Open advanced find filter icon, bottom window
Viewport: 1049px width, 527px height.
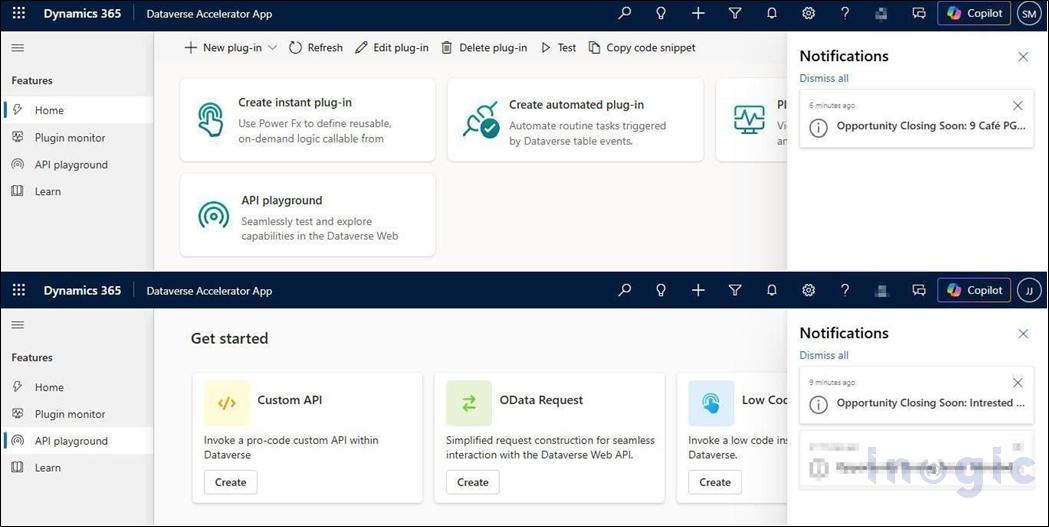pyautogui.click(x=735, y=290)
